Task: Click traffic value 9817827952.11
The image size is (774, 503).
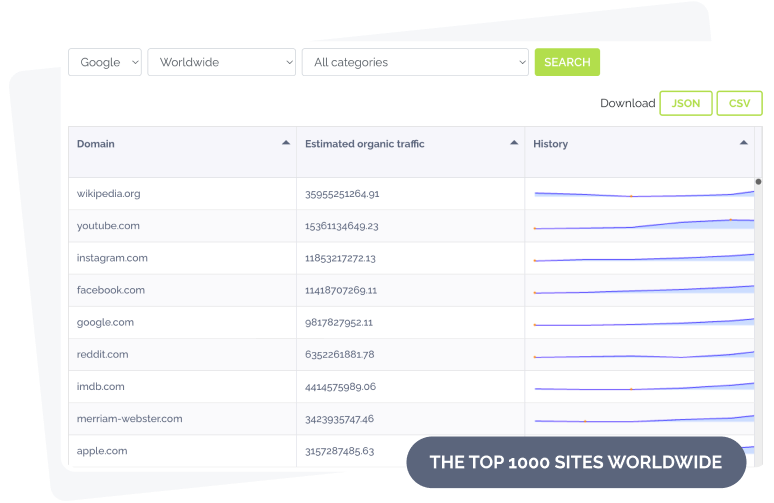Action: (339, 322)
